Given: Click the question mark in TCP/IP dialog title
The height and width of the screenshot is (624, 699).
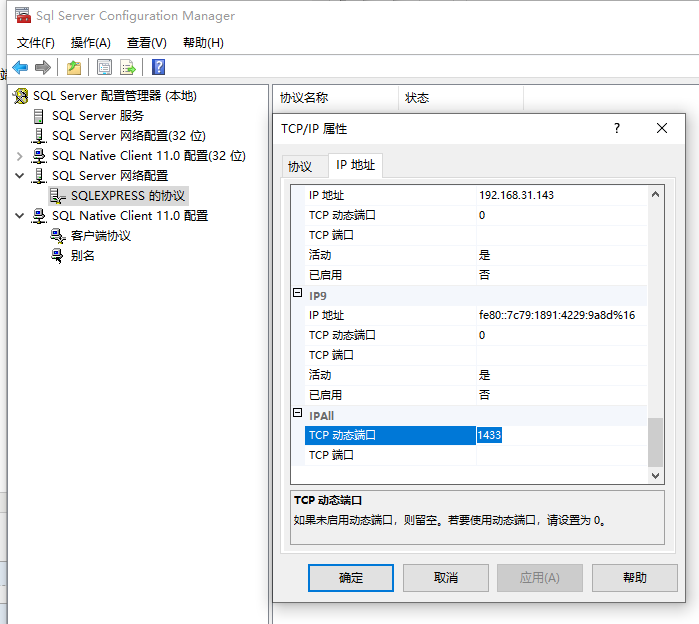Looking at the screenshot, I should tap(617, 128).
